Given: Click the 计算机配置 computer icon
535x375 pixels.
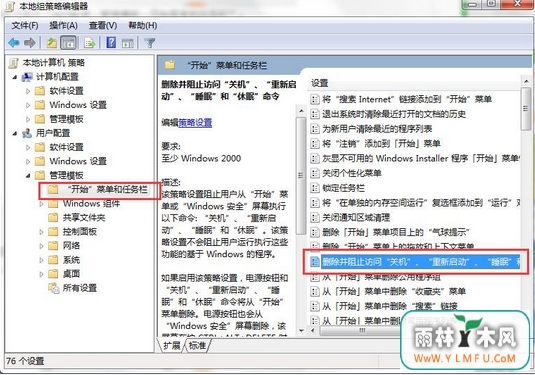Looking at the screenshot, I should (27, 77).
